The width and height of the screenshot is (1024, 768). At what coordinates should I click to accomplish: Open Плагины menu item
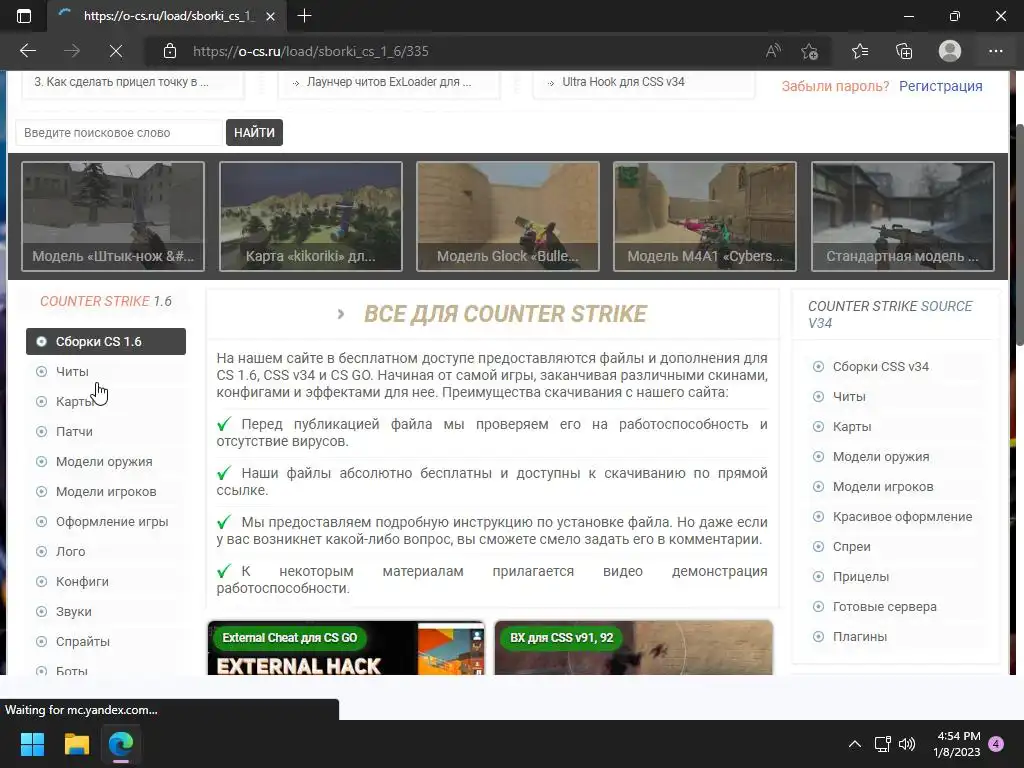point(859,637)
